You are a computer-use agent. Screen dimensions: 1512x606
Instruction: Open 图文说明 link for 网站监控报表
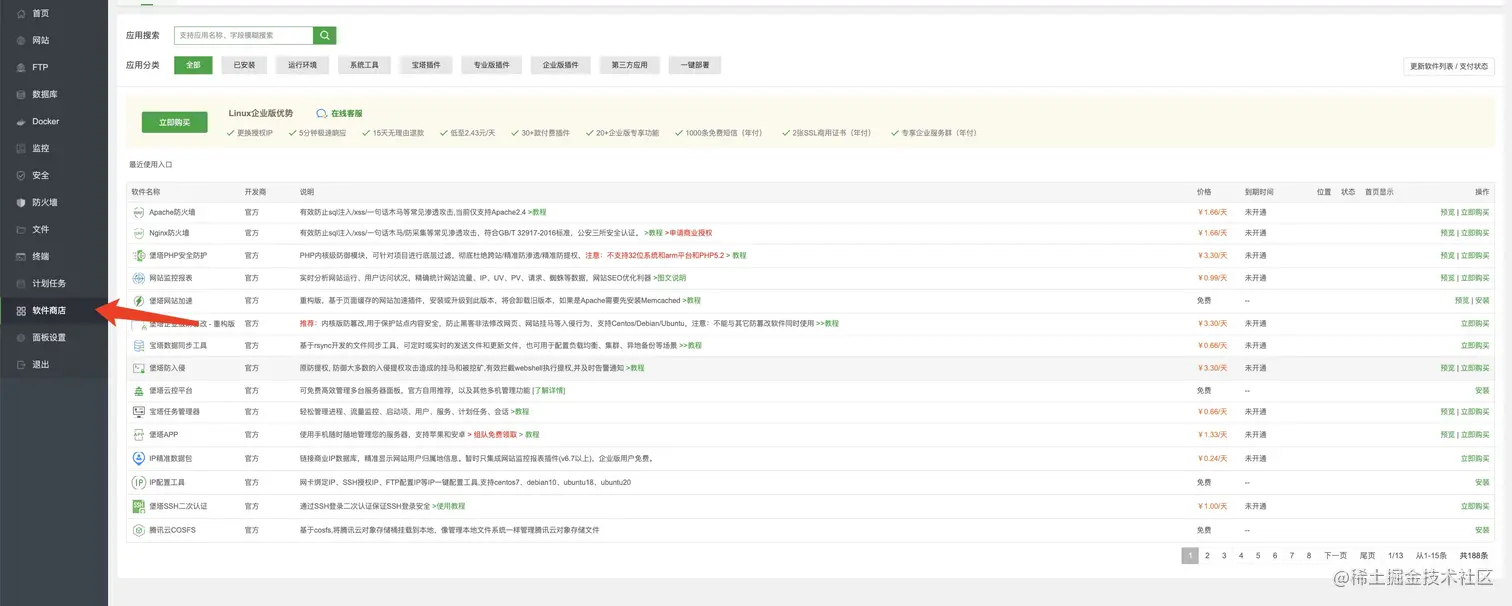[x=671, y=278]
